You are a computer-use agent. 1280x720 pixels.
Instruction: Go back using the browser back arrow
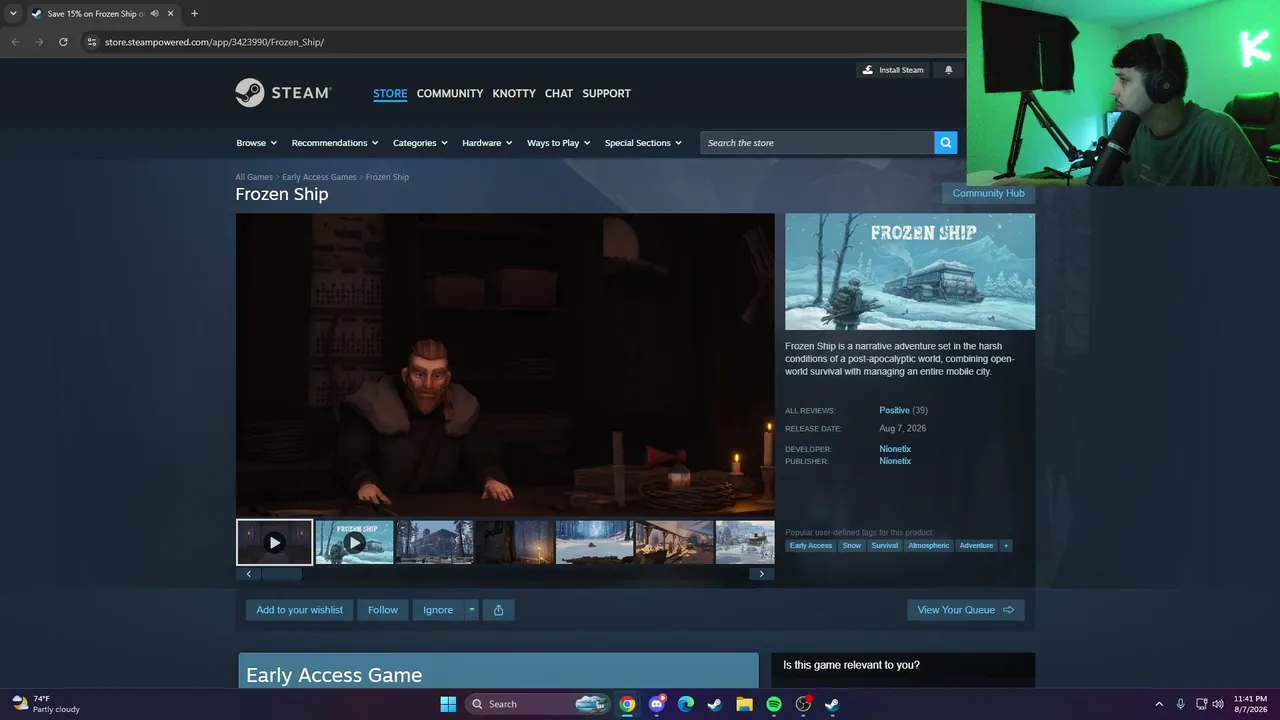coord(15,42)
